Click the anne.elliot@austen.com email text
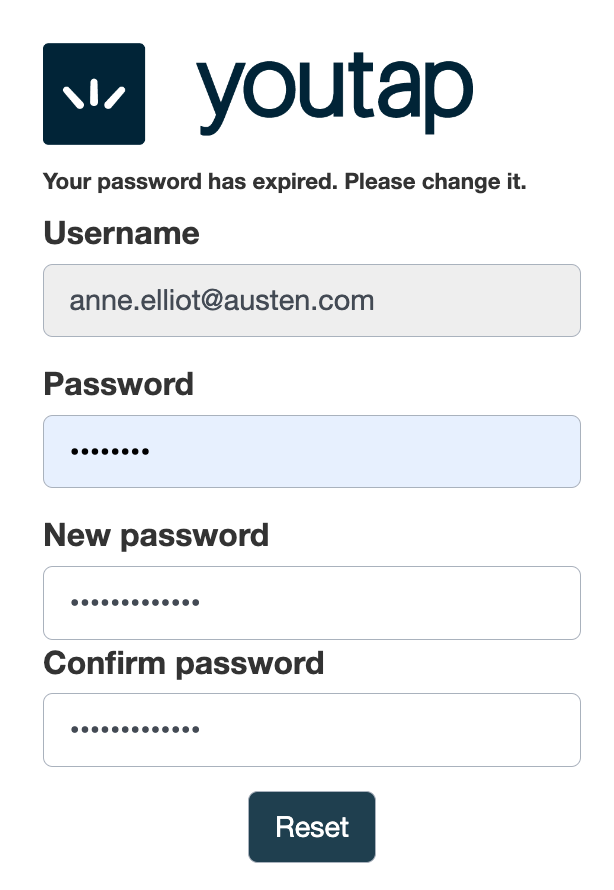 click(x=221, y=300)
